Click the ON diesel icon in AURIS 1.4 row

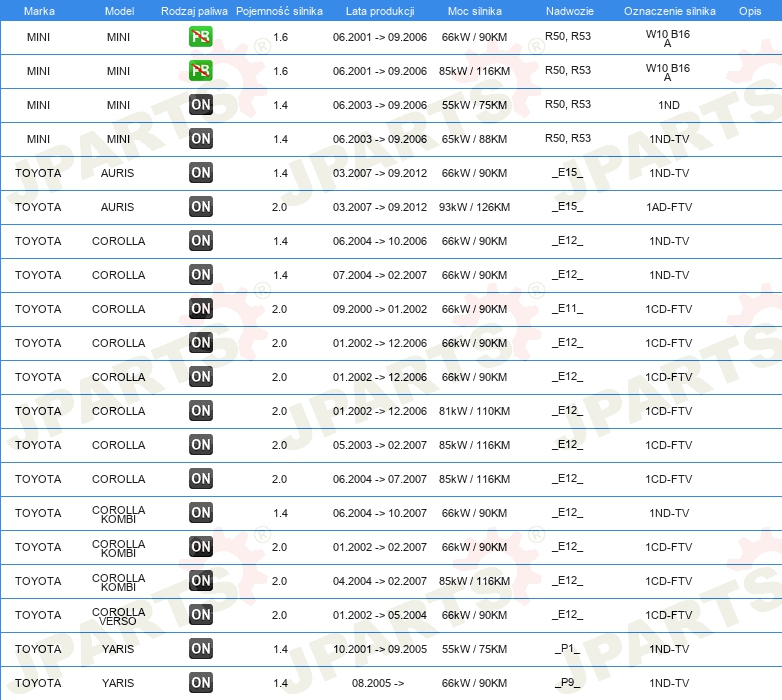[201, 173]
